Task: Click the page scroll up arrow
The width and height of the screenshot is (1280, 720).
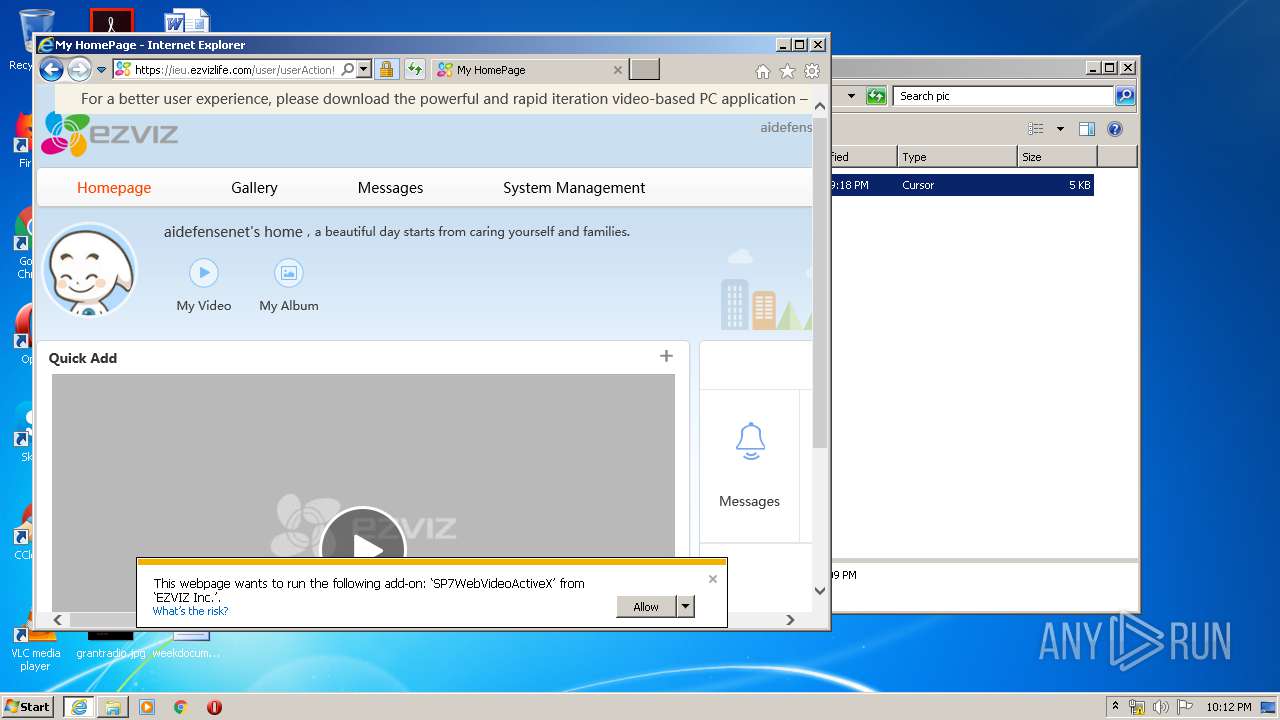Action: click(820, 105)
